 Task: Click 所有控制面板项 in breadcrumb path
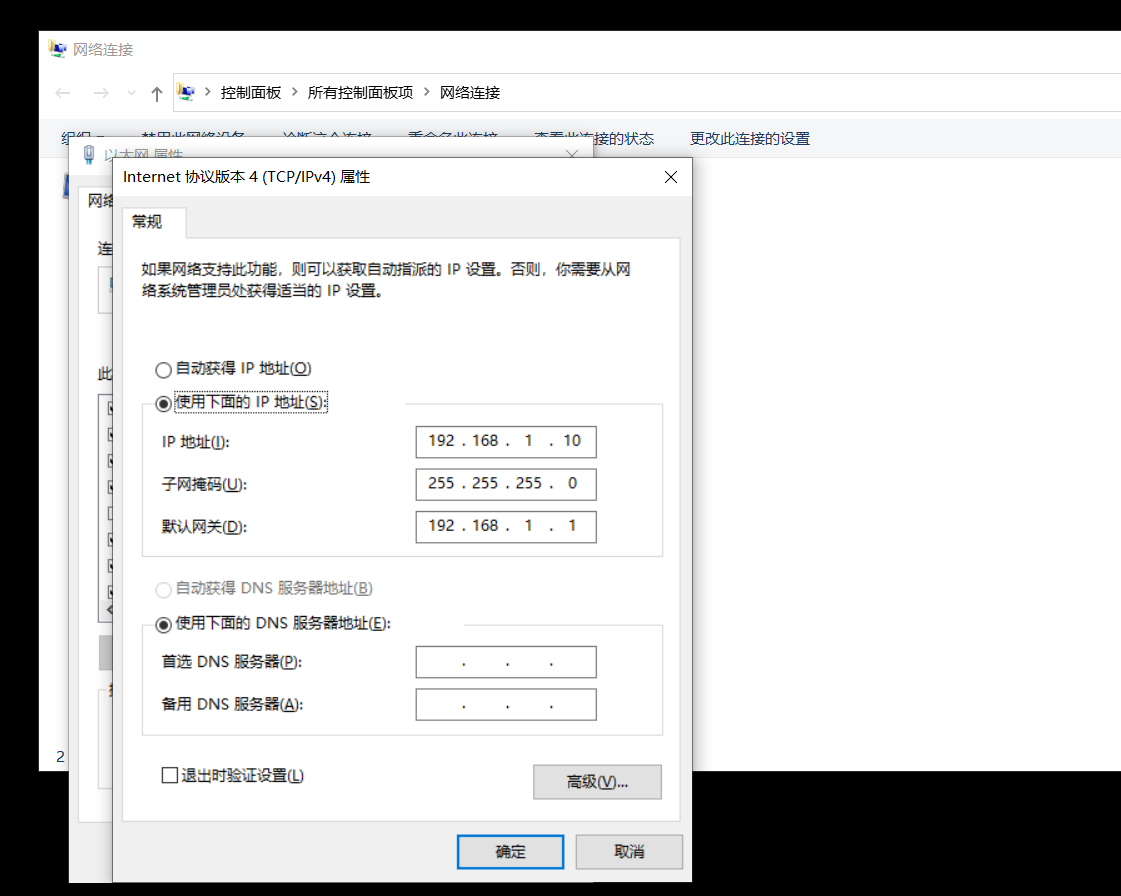point(360,92)
